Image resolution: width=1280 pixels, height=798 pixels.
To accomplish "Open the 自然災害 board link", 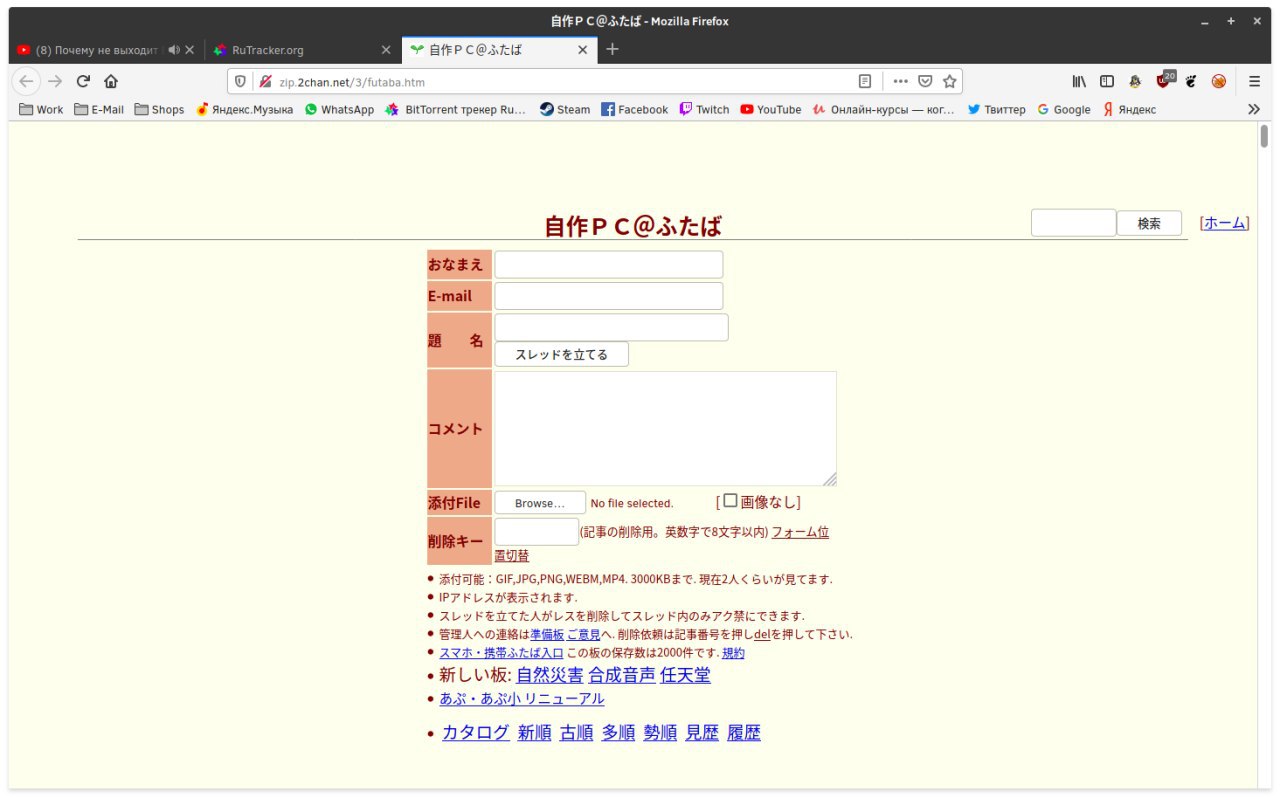I will 550,675.
